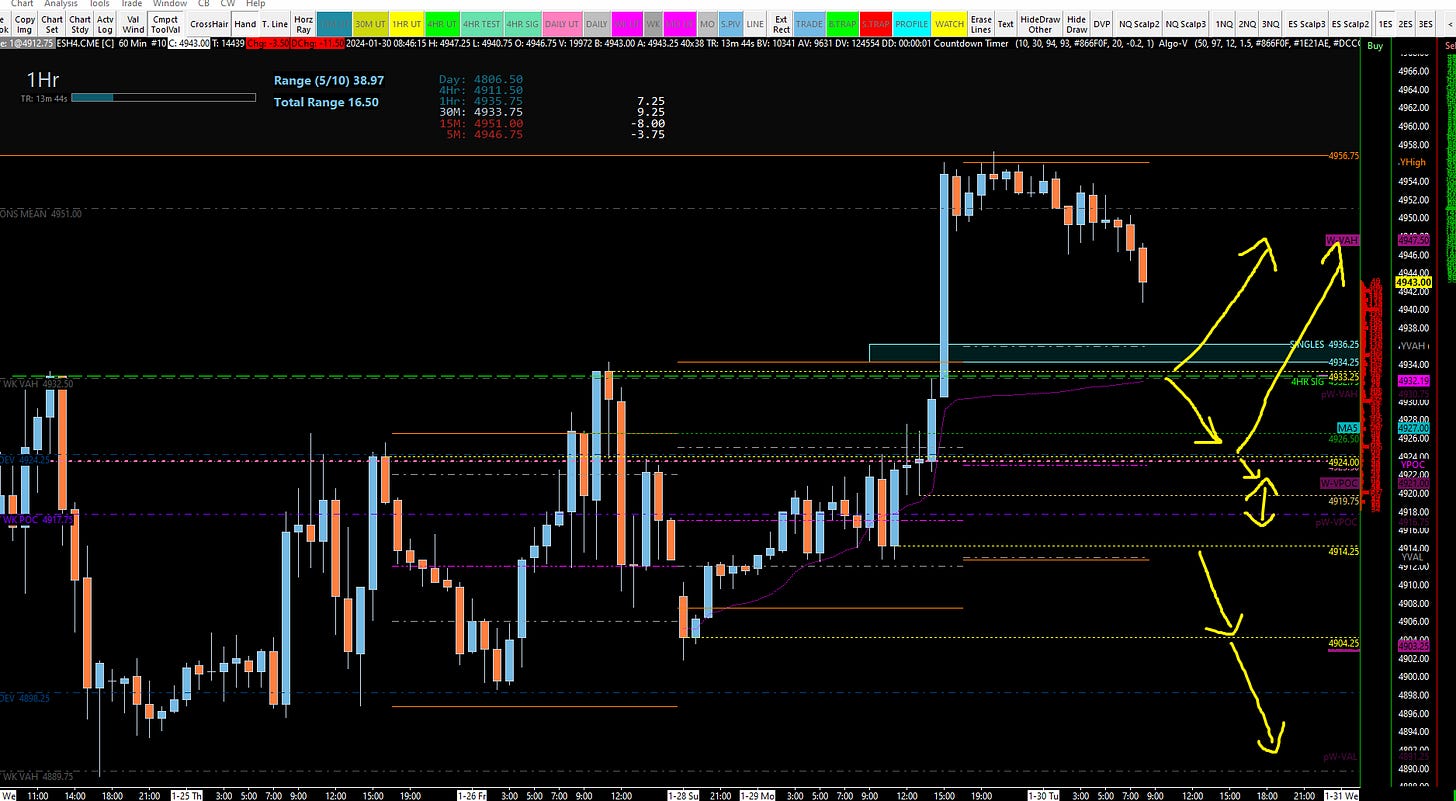Screen dimensions: 1456x801
Task: Click the grey WK button
Action: point(654,24)
